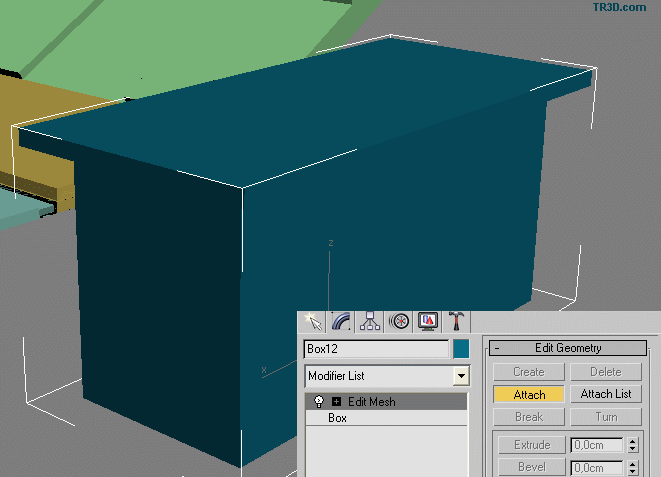Open the Motion panel tab
This screenshot has width=661, height=477.
coord(400,321)
